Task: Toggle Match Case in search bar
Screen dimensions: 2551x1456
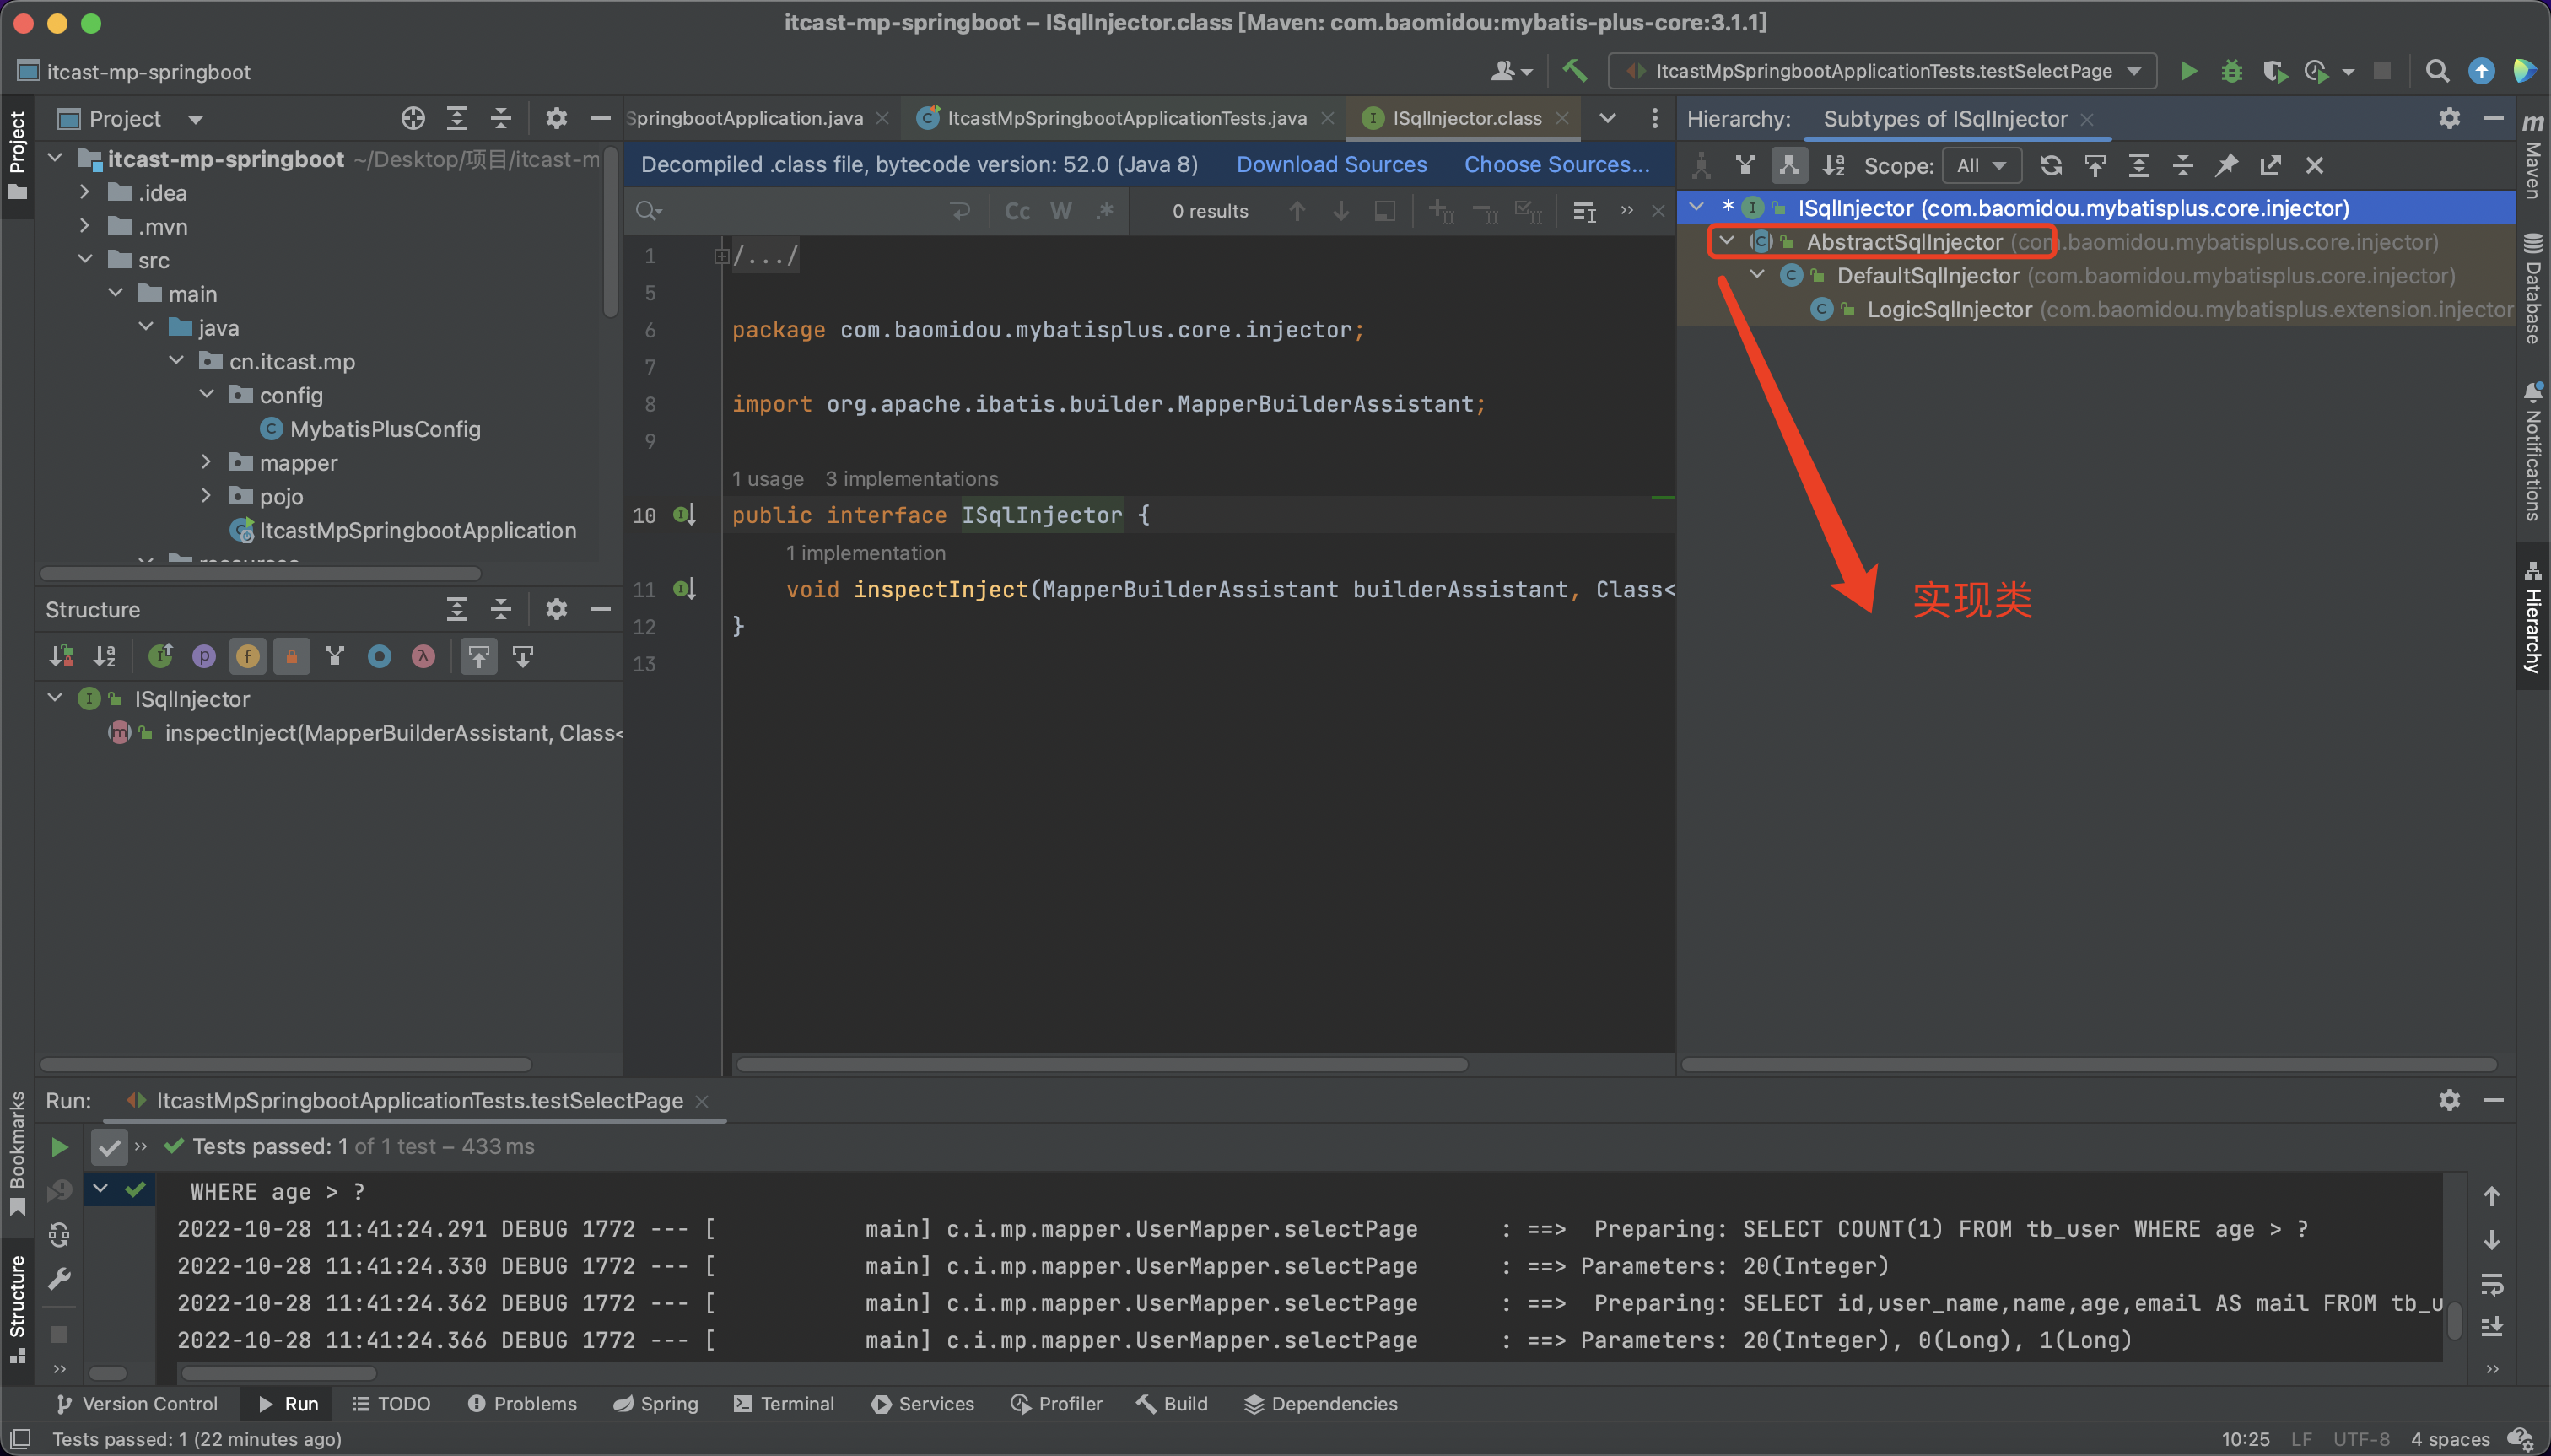Action: point(1017,211)
